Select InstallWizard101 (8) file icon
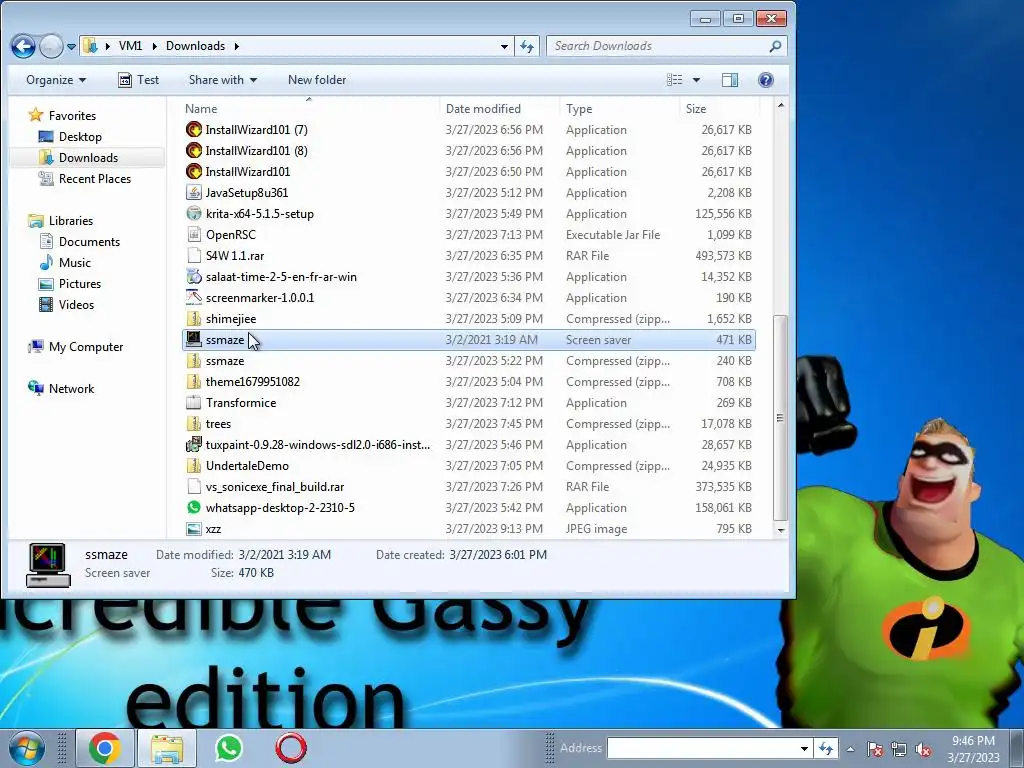1024x768 pixels. pos(194,150)
